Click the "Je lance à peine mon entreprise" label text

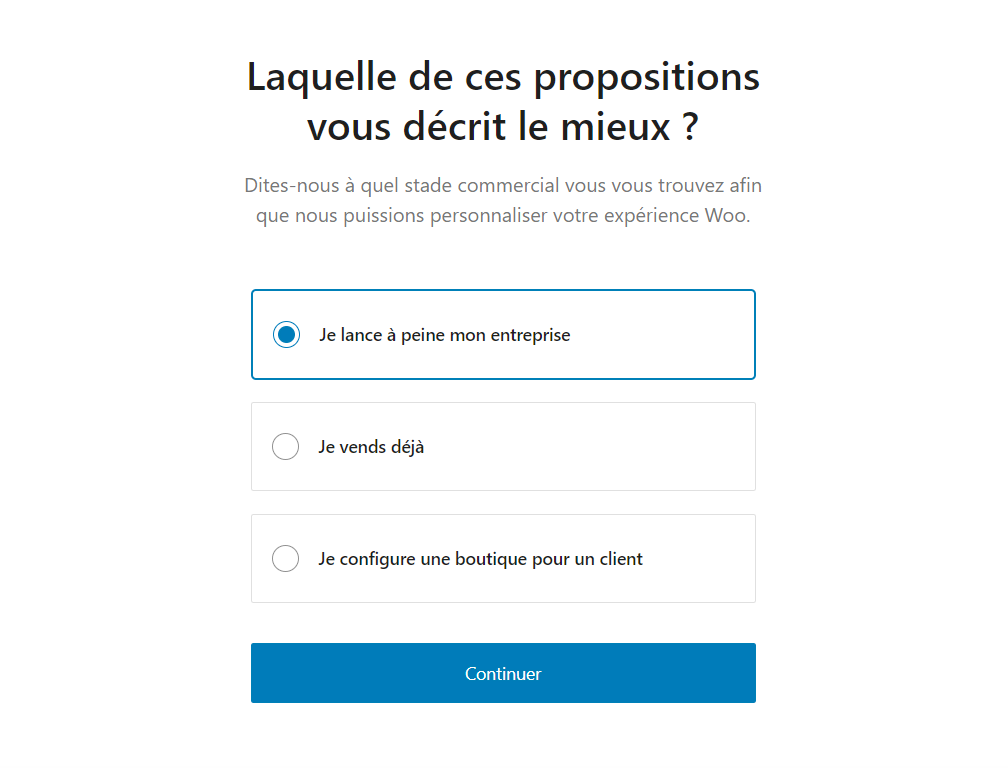pyautogui.click(x=444, y=335)
